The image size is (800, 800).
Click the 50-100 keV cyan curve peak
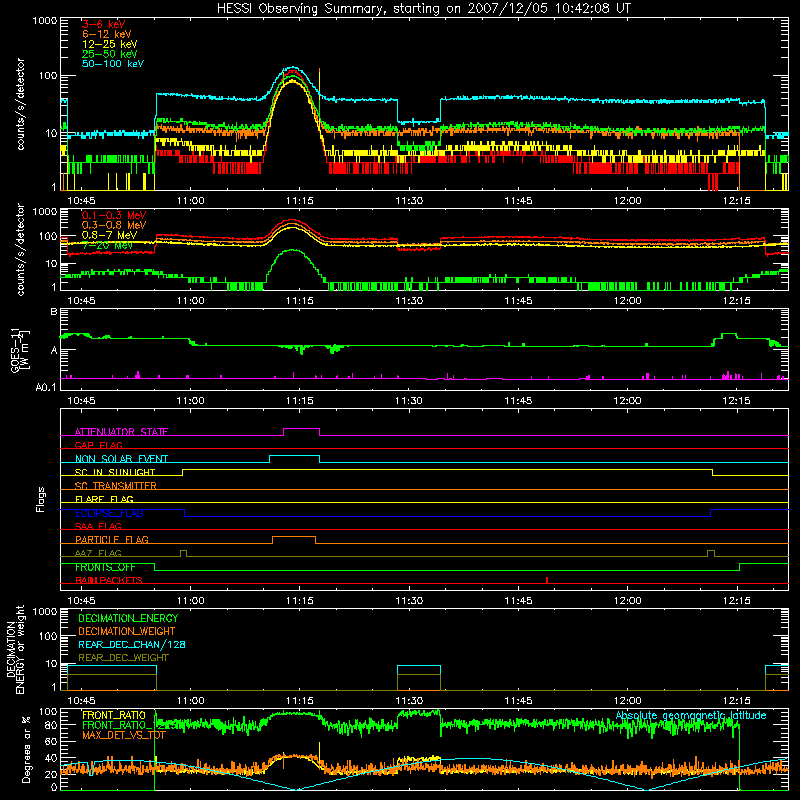coord(292,67)
